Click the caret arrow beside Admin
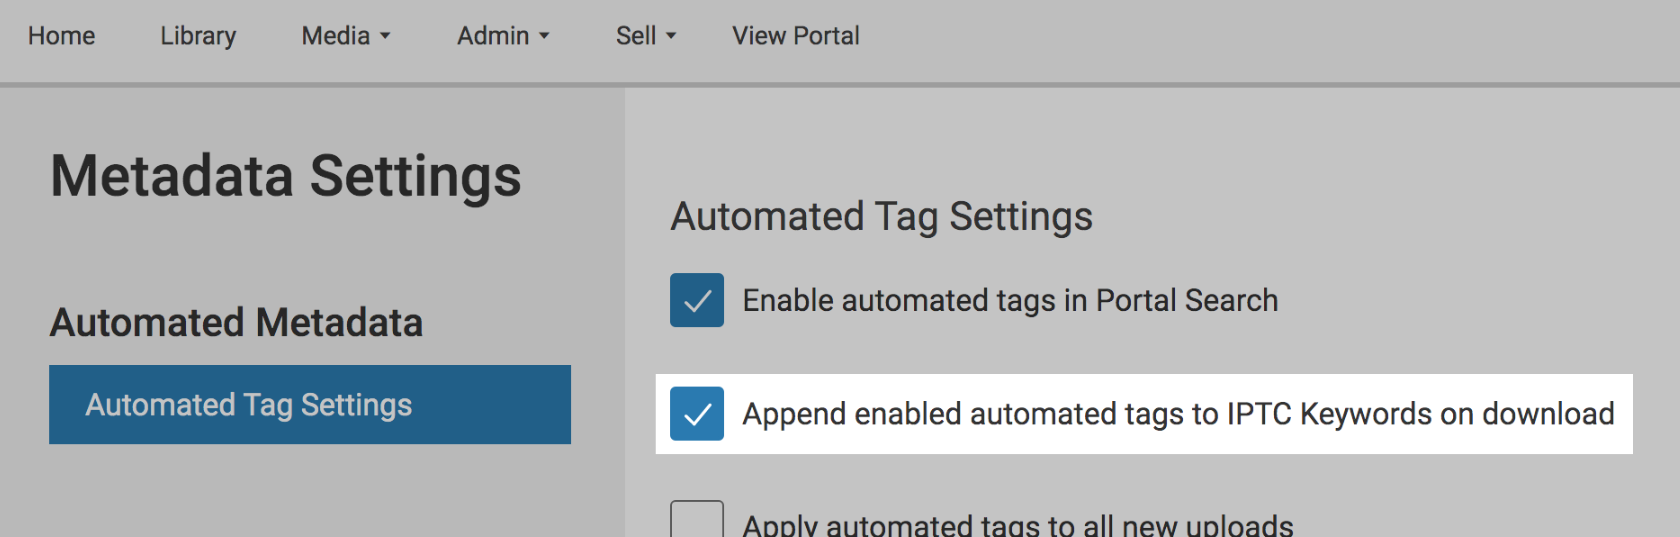The image size is (1680, 537). pyautogui.click(x=544, y=37)
